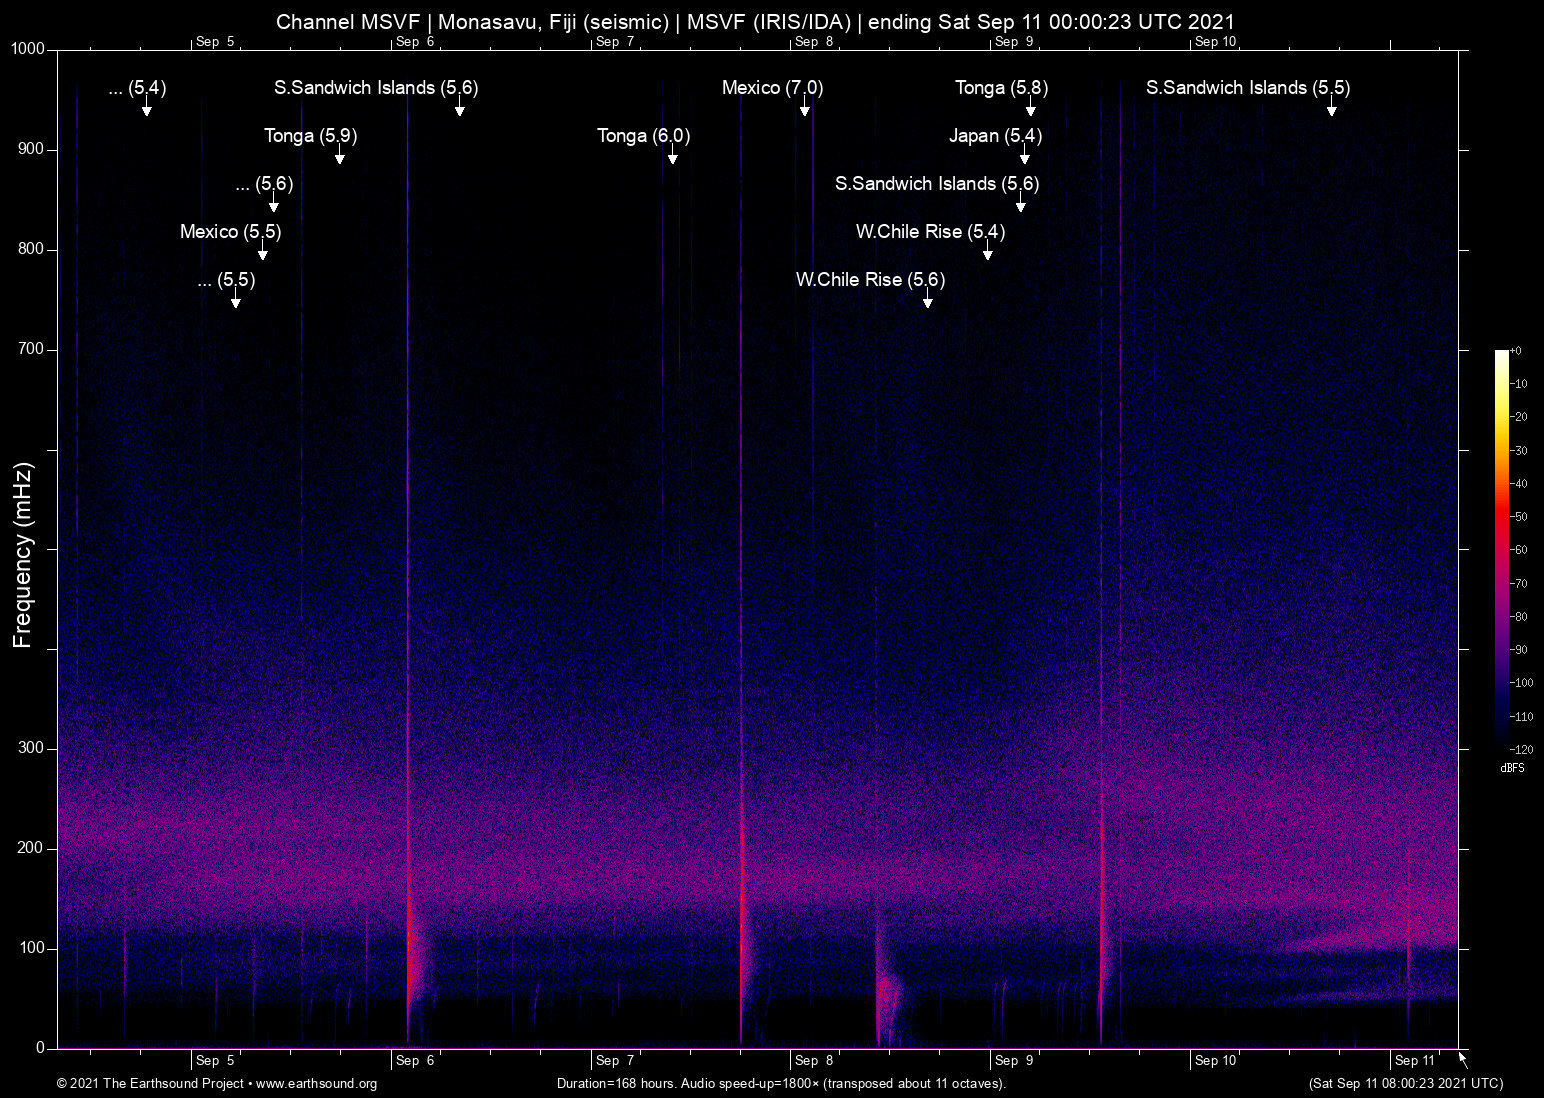
Task: Click the W.Chile Rise (5.4) event label
Action: (x=930, y=231)
